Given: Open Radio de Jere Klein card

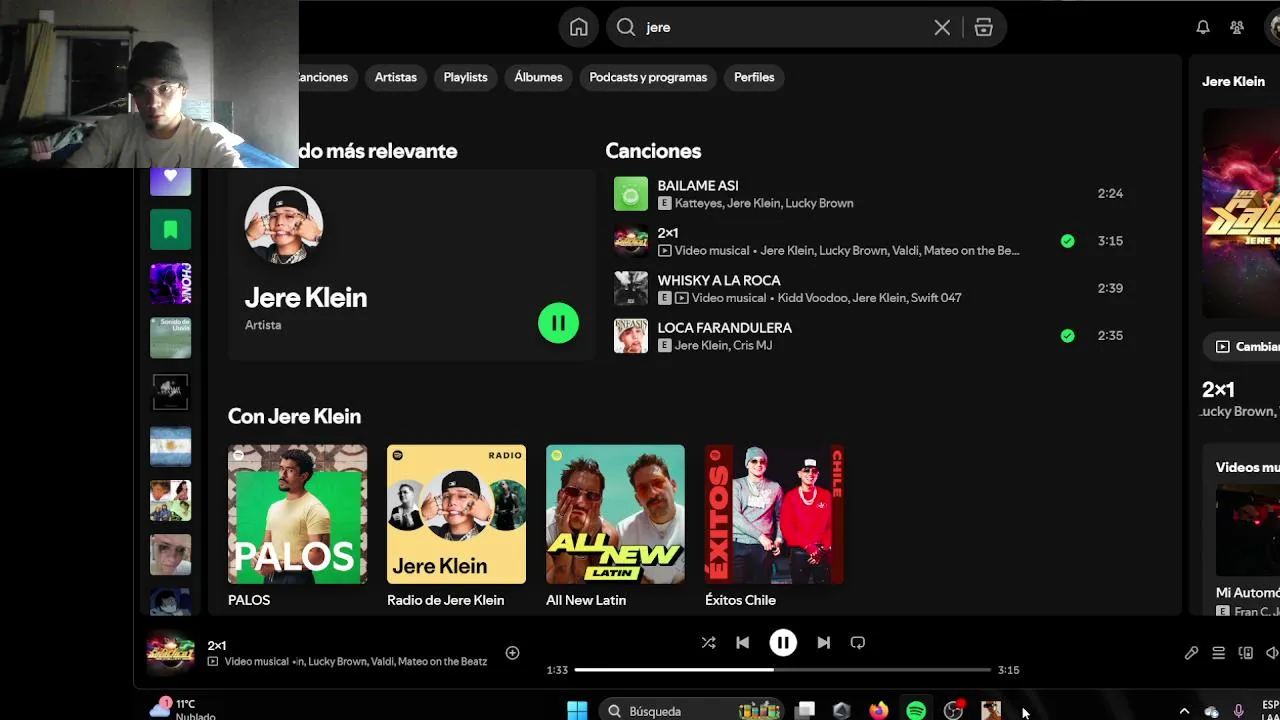Looking at the screenshot, I should click(x=456, y=527).
